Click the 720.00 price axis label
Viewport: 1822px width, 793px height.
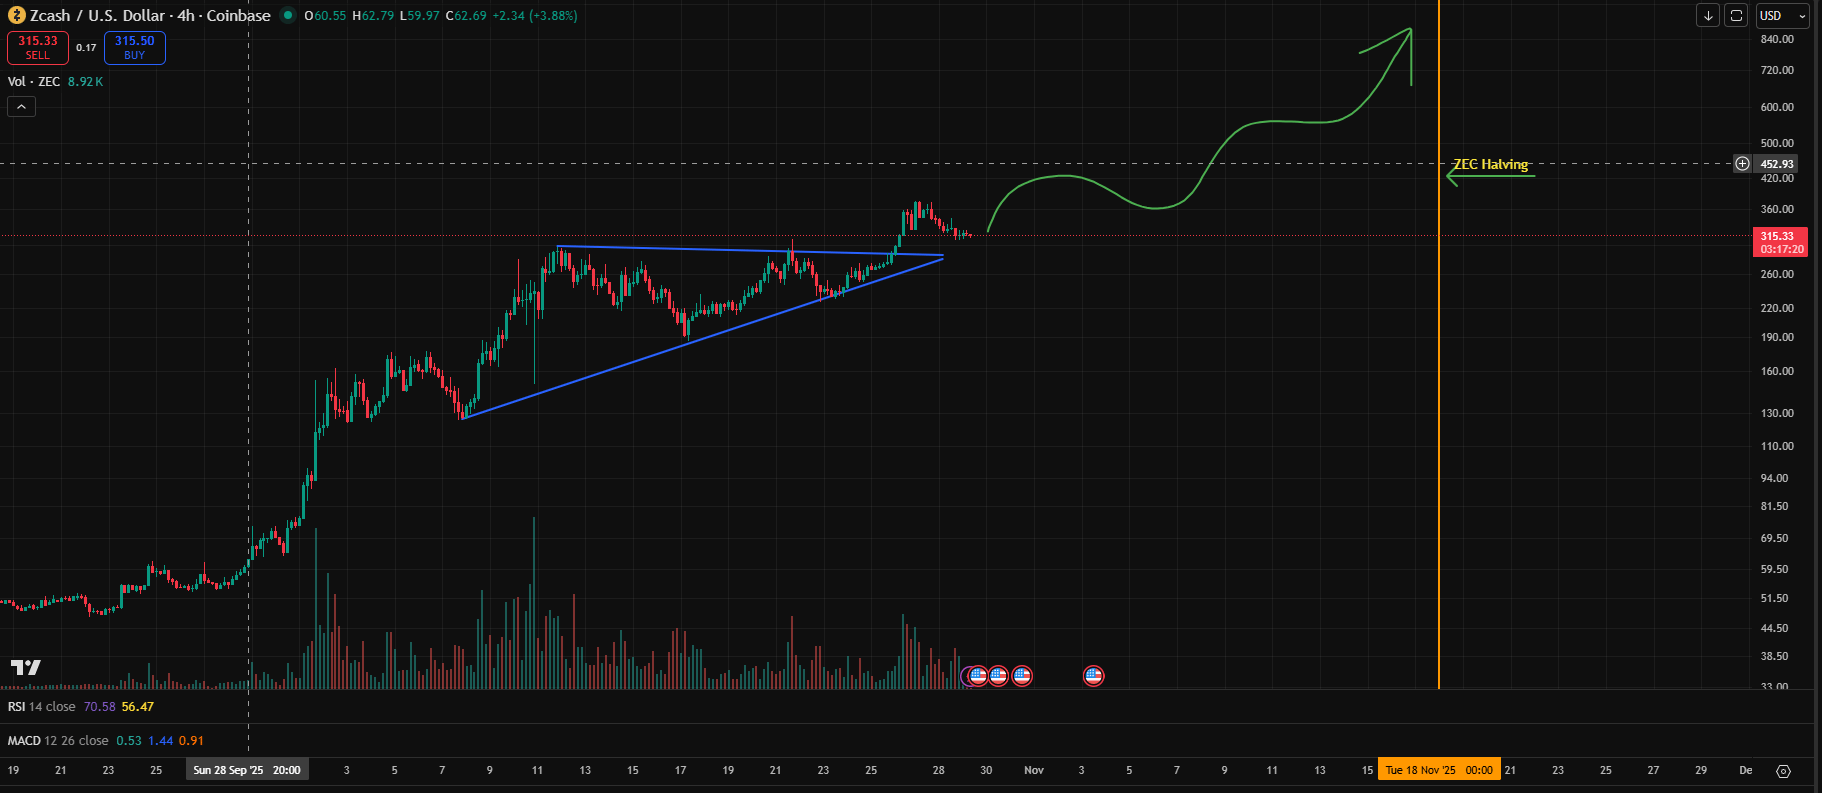(1777, 70)
